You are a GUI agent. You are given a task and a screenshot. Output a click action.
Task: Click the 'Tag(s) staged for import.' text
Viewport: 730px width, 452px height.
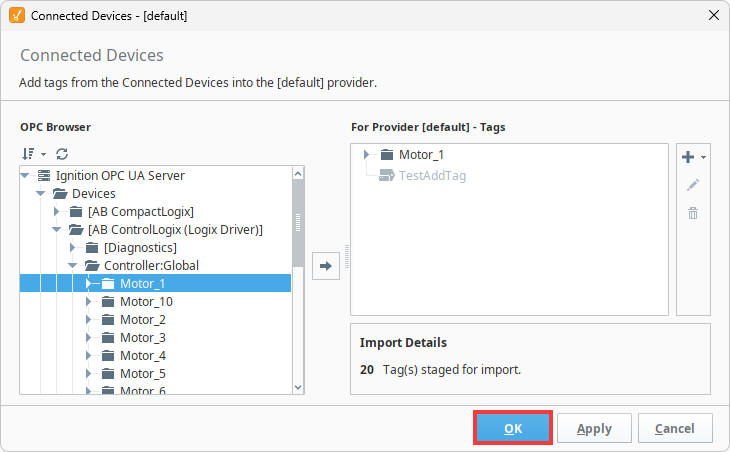point(452,370)
